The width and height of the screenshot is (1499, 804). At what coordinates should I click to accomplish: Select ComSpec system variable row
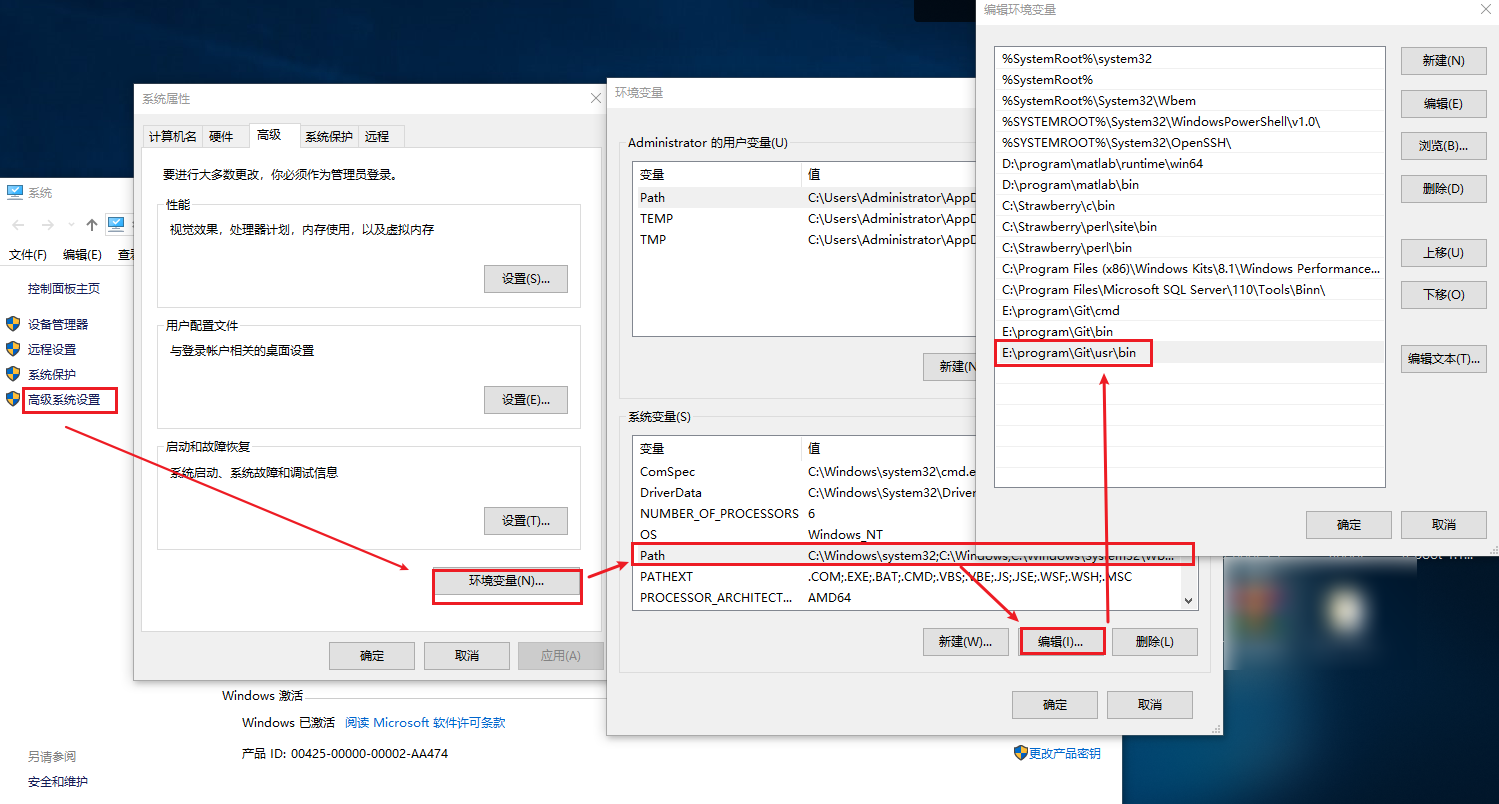point(805,471)
